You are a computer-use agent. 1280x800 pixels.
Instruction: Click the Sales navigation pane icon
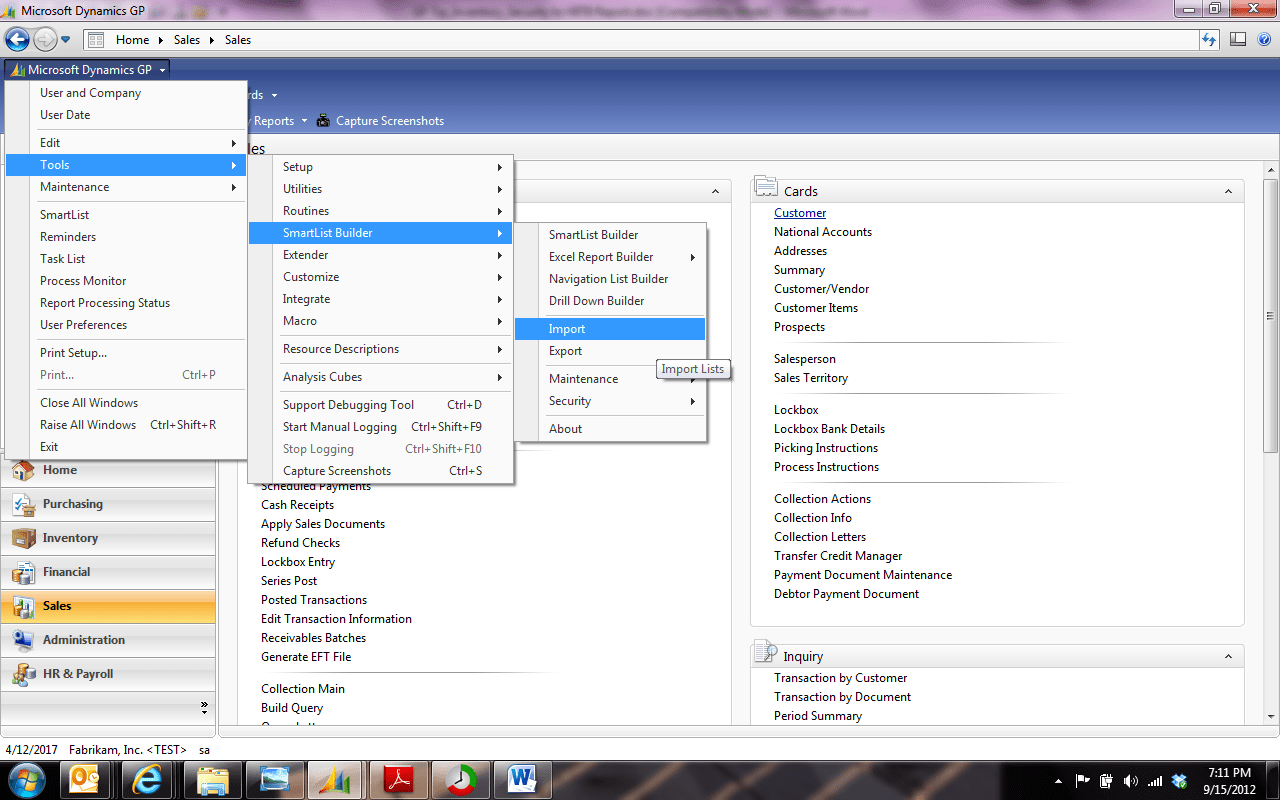(x=23, y=606)
